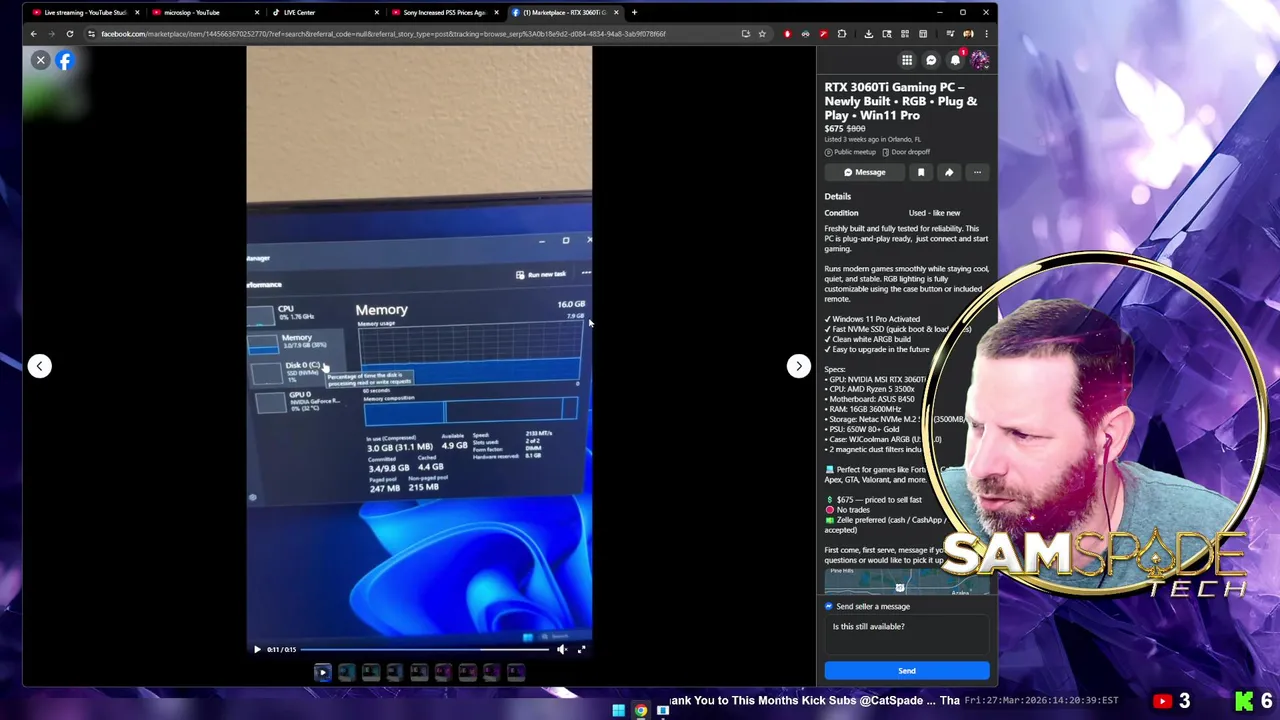Click the 'Door dropoff' label

point(906,152)
